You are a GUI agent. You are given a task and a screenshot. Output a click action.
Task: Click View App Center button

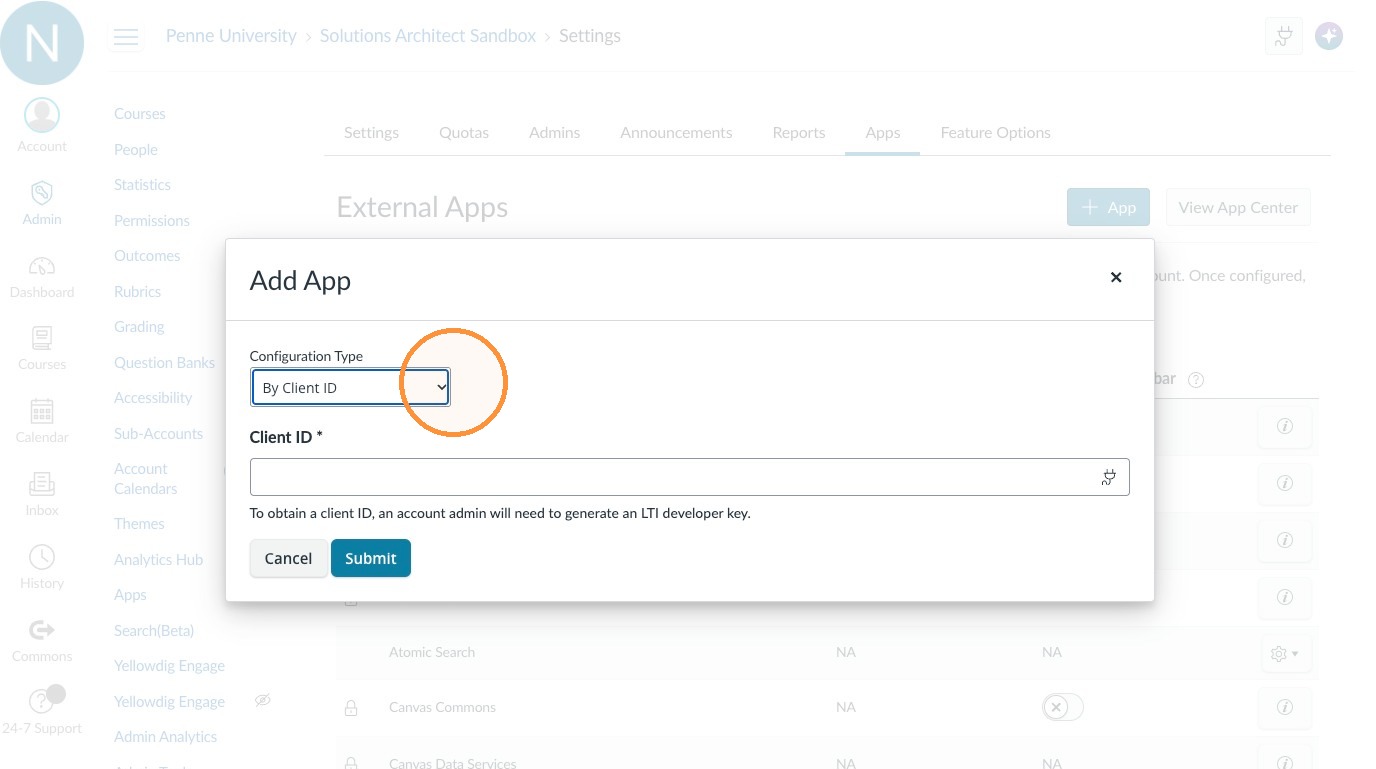(x=1238, y=207)
